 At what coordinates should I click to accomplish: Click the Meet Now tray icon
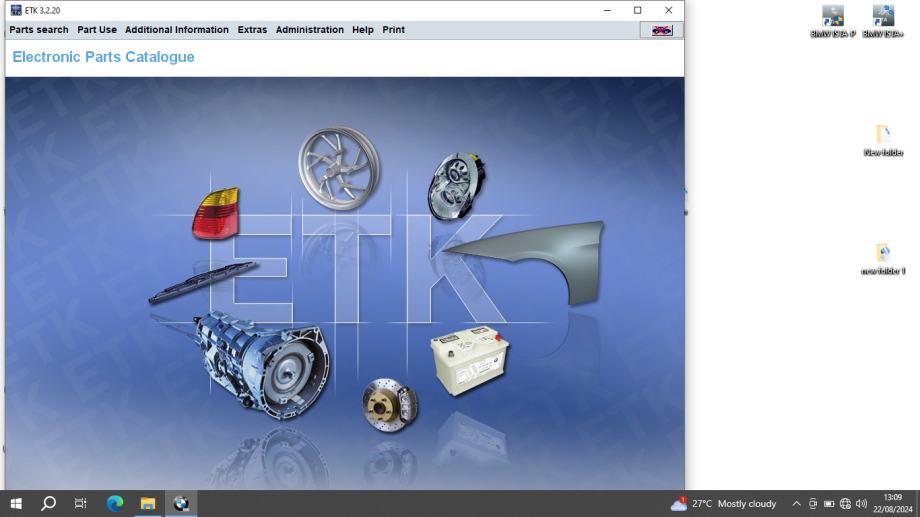click(x=813, y=504)
